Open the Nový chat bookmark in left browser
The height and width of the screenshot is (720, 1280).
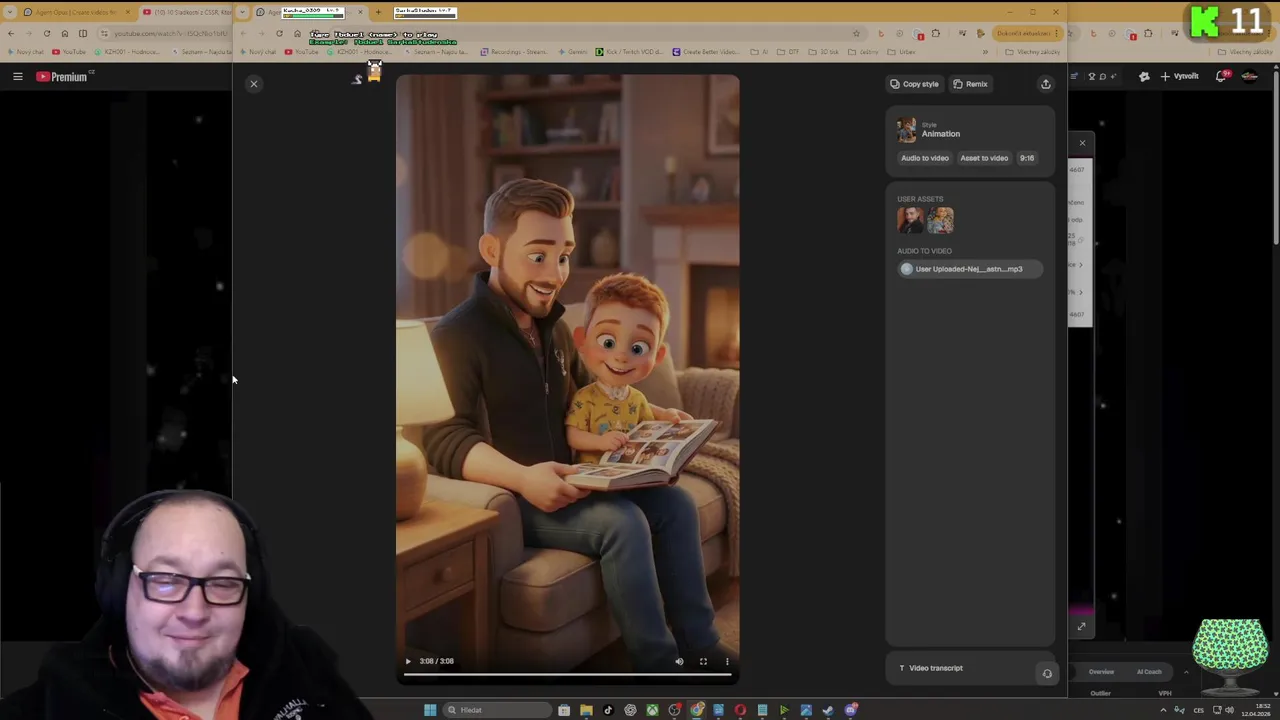click(25, 52)
